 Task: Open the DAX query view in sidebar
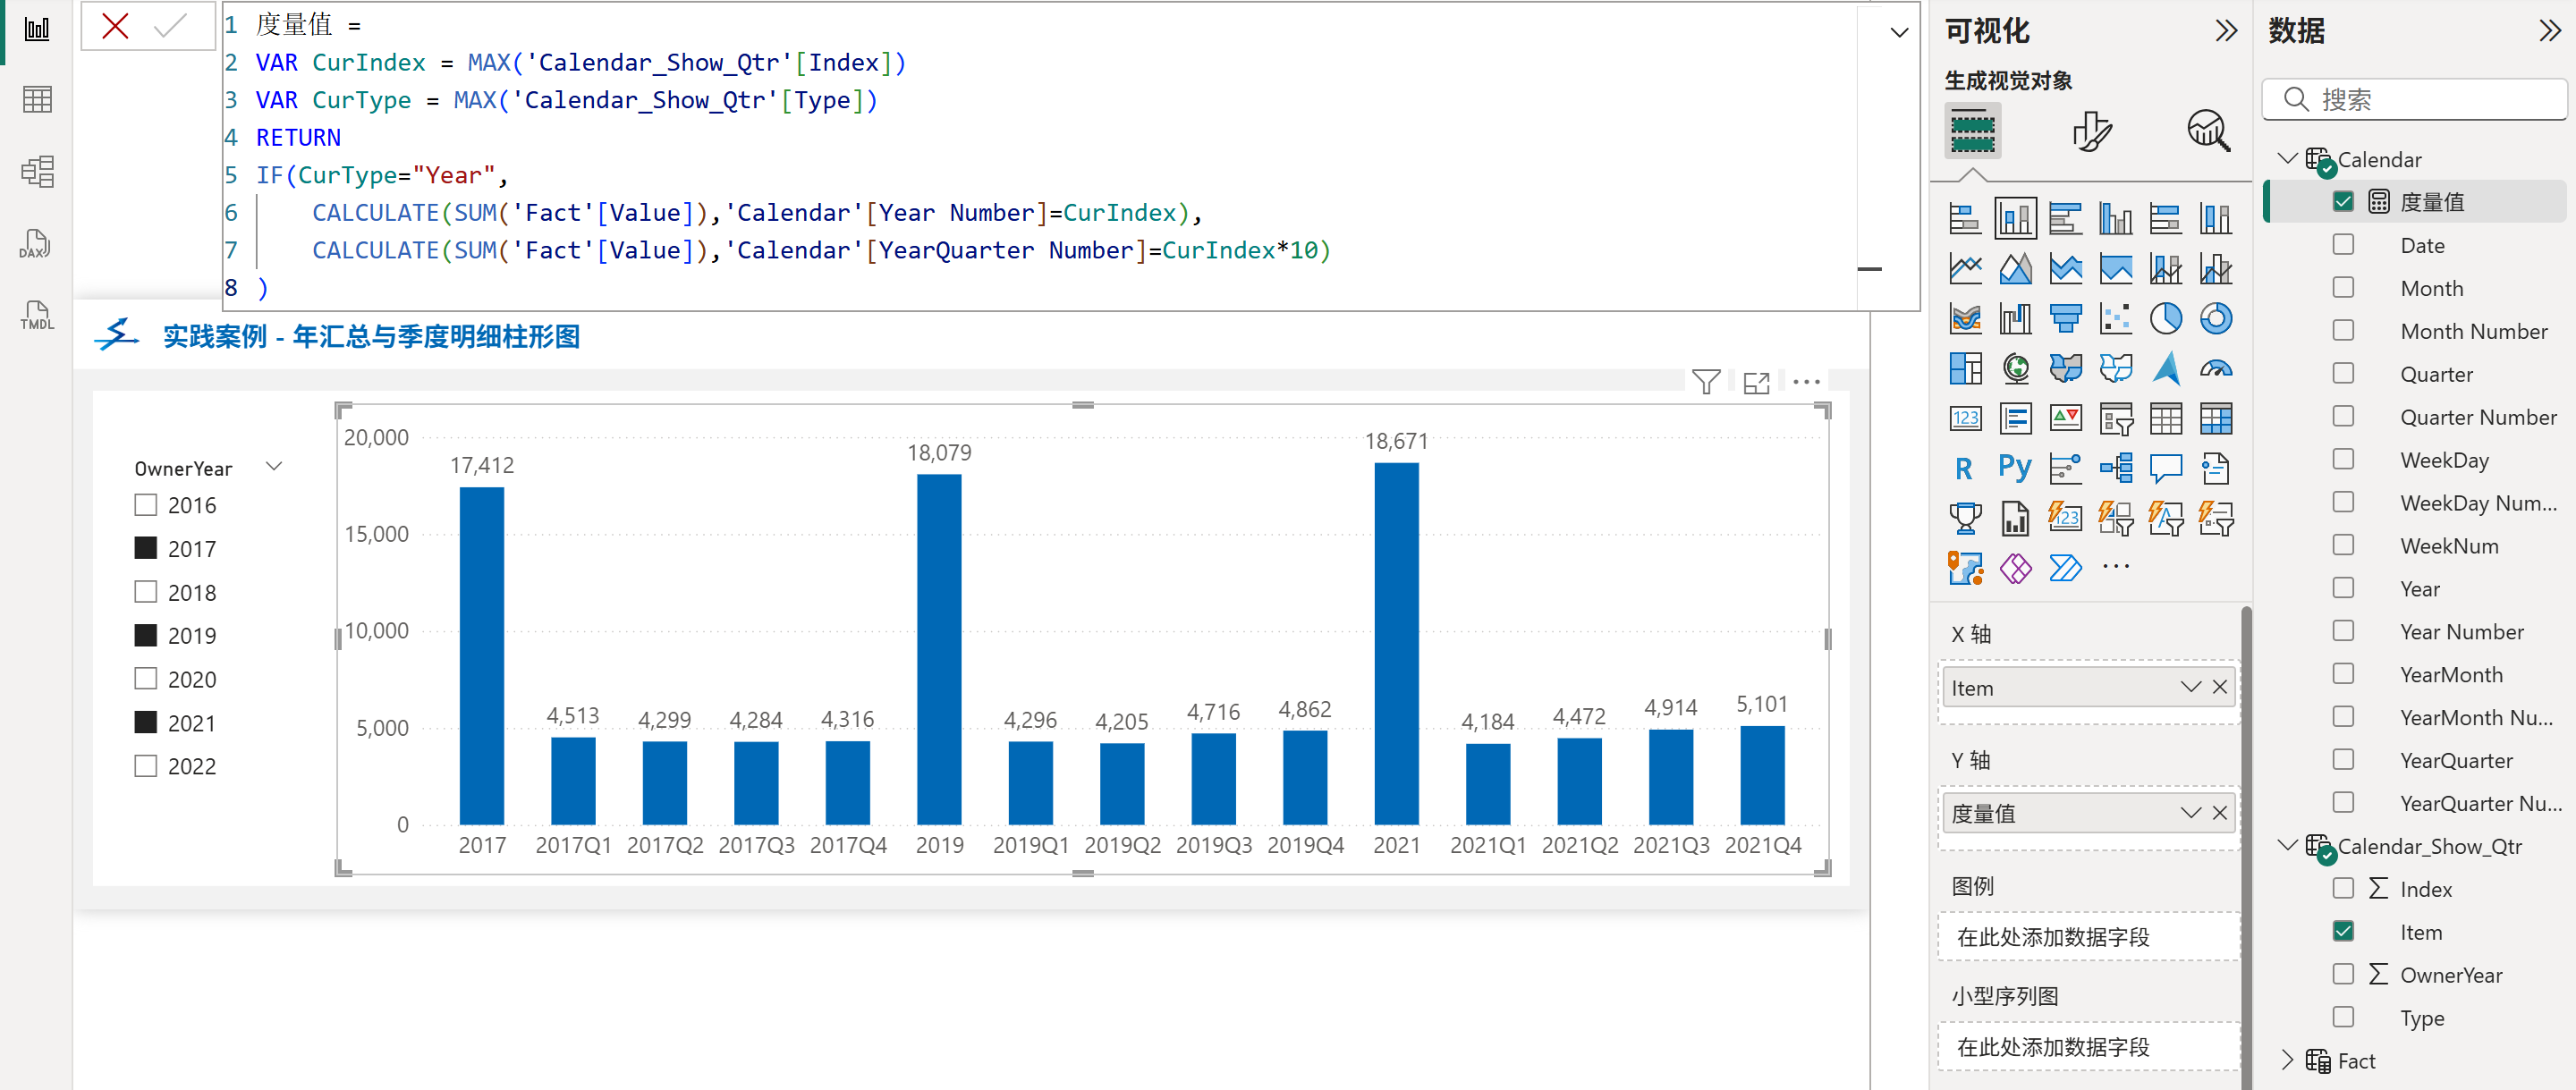36,244
